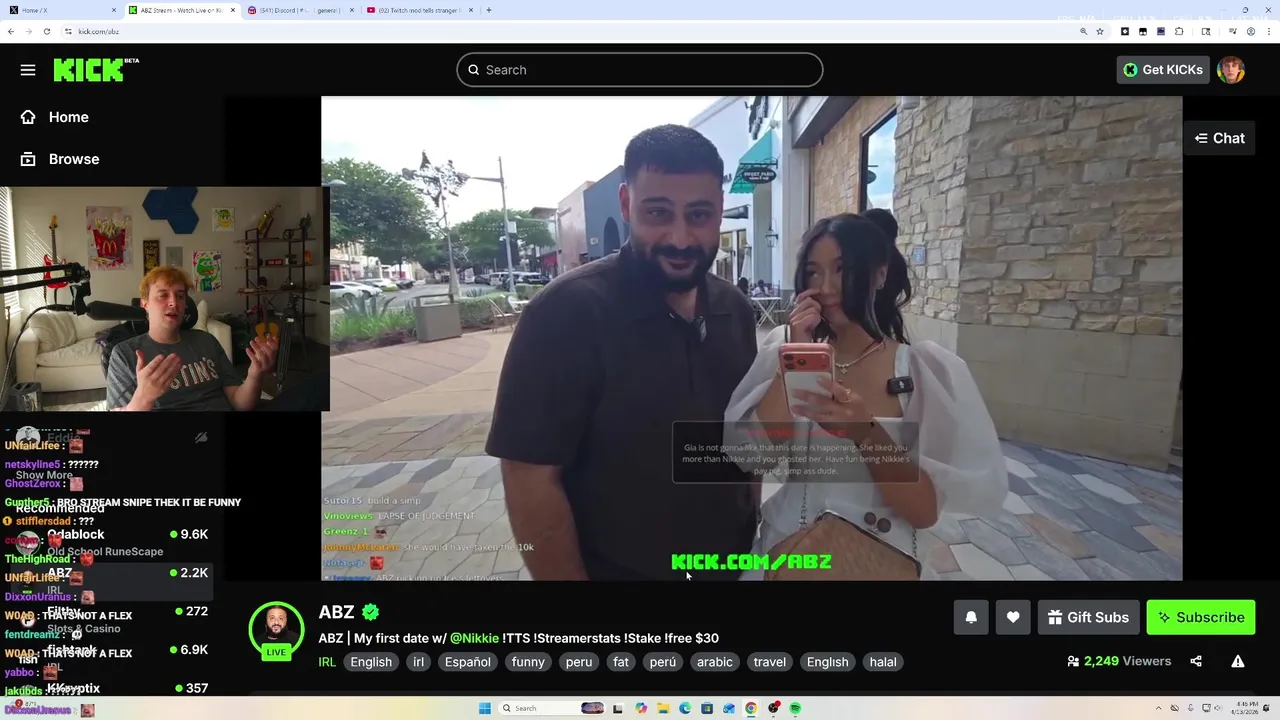Viewport: 1280px width, 720px height.
Task: Select the peru tag
Action: 579,662
